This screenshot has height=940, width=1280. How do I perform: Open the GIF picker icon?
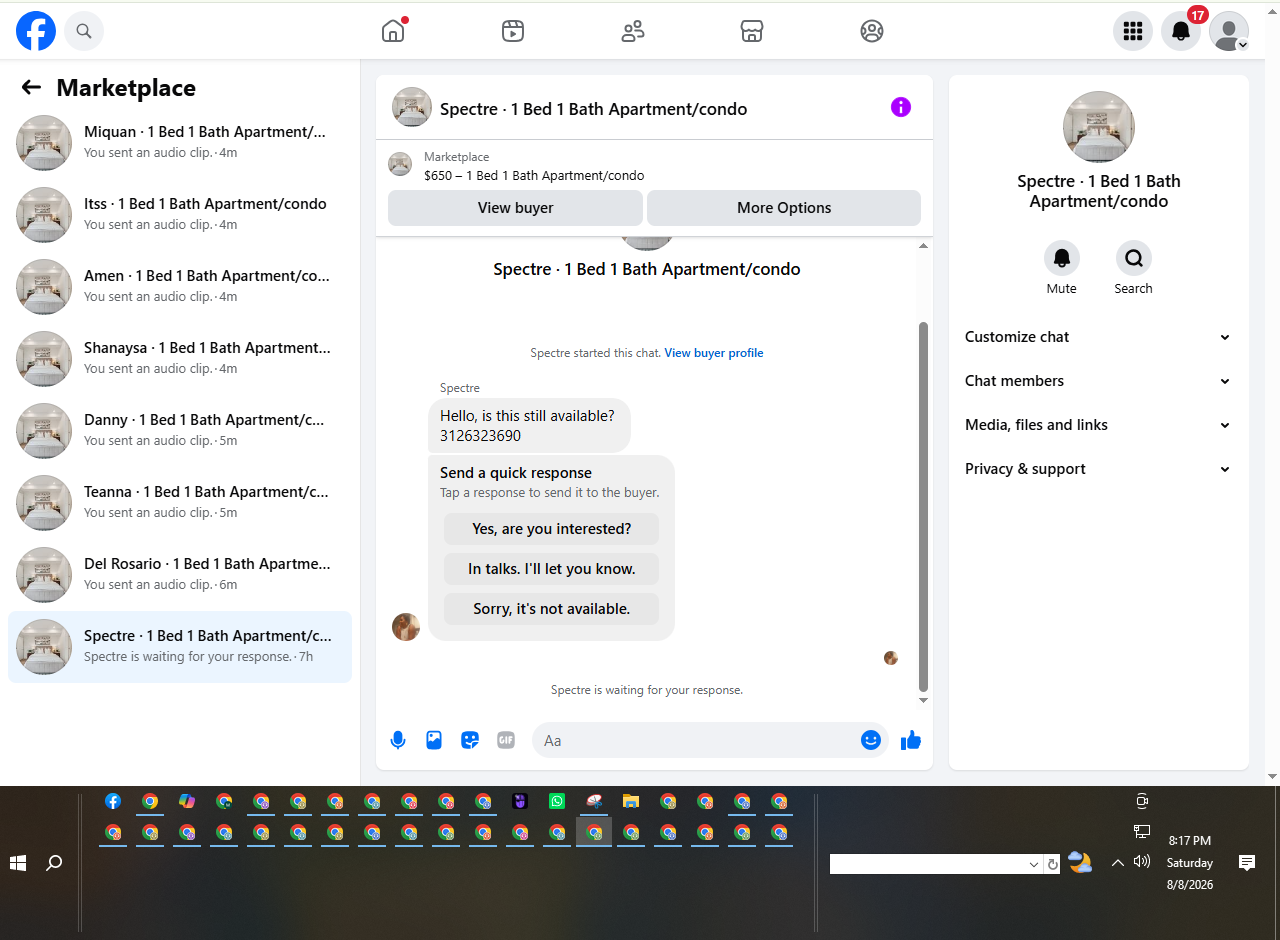506,740
